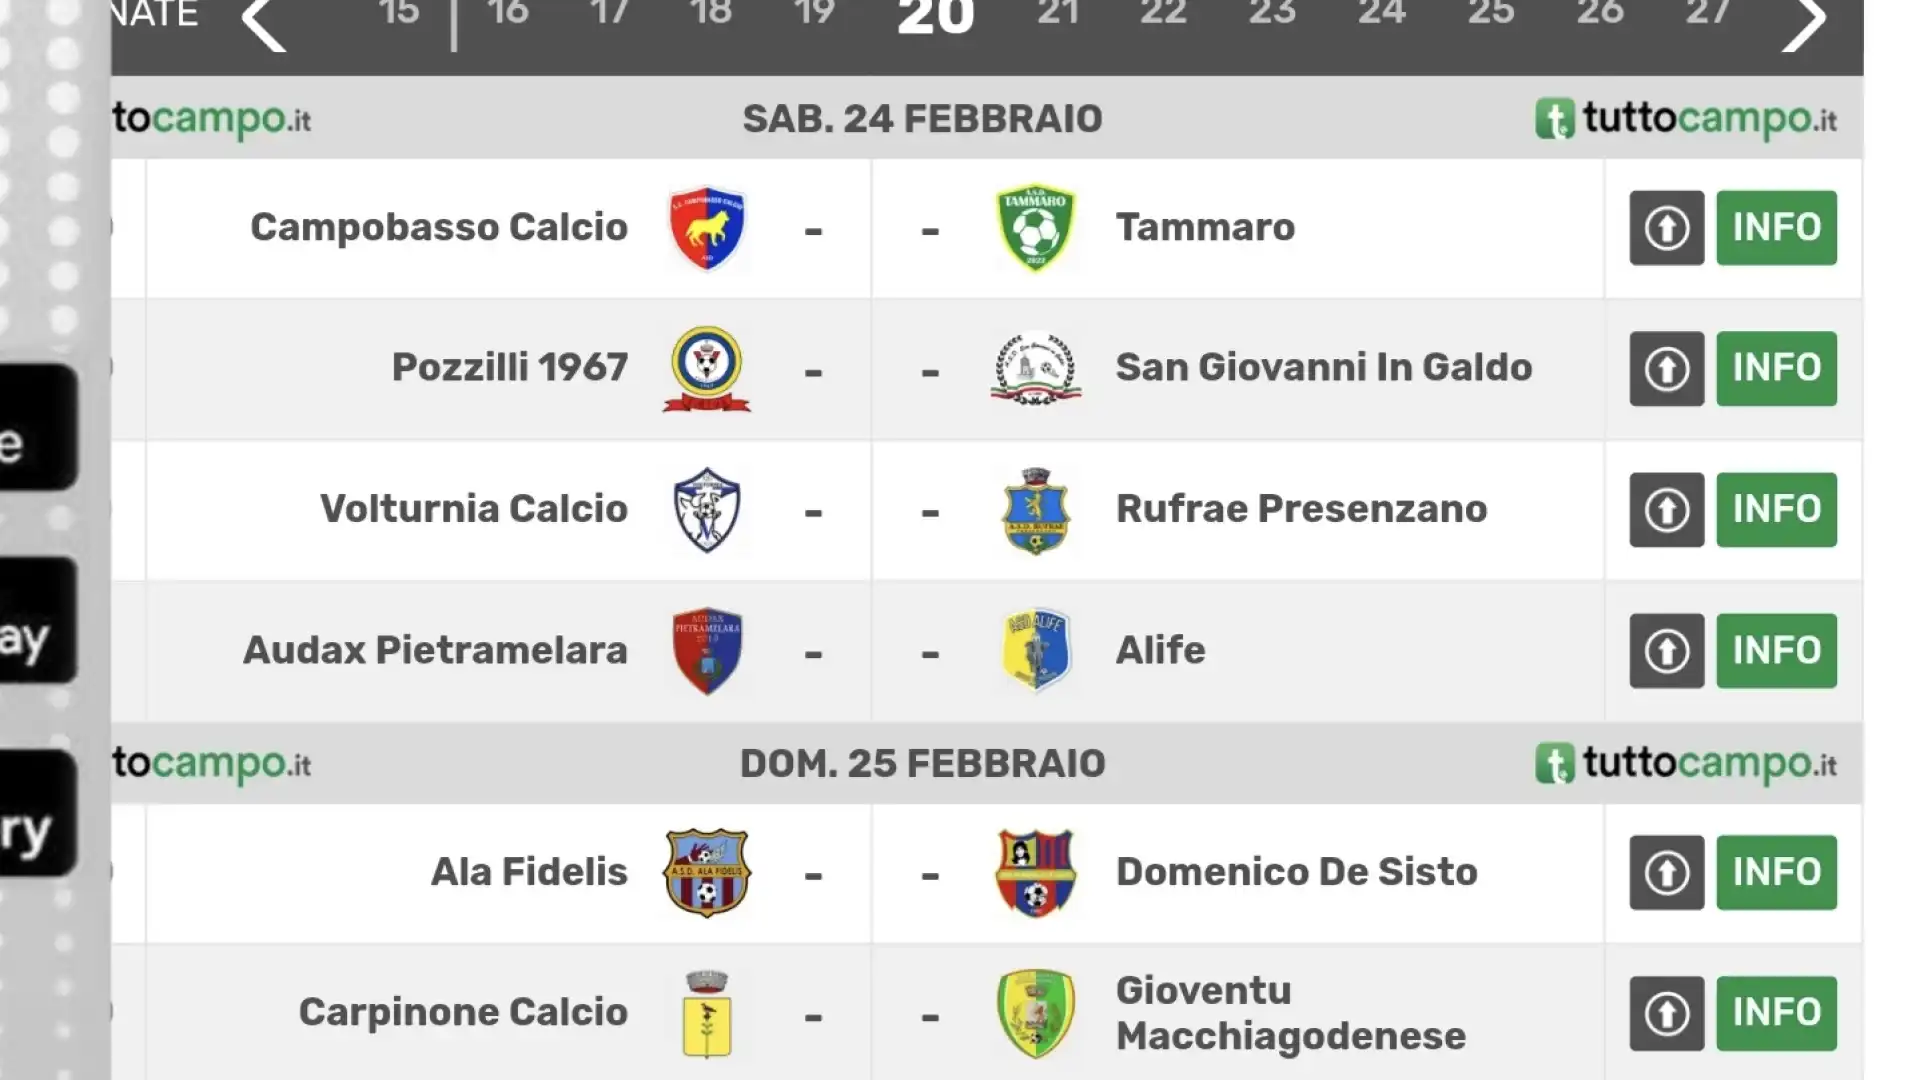Select matchday 19 in the round selector

tap(814, 14)
